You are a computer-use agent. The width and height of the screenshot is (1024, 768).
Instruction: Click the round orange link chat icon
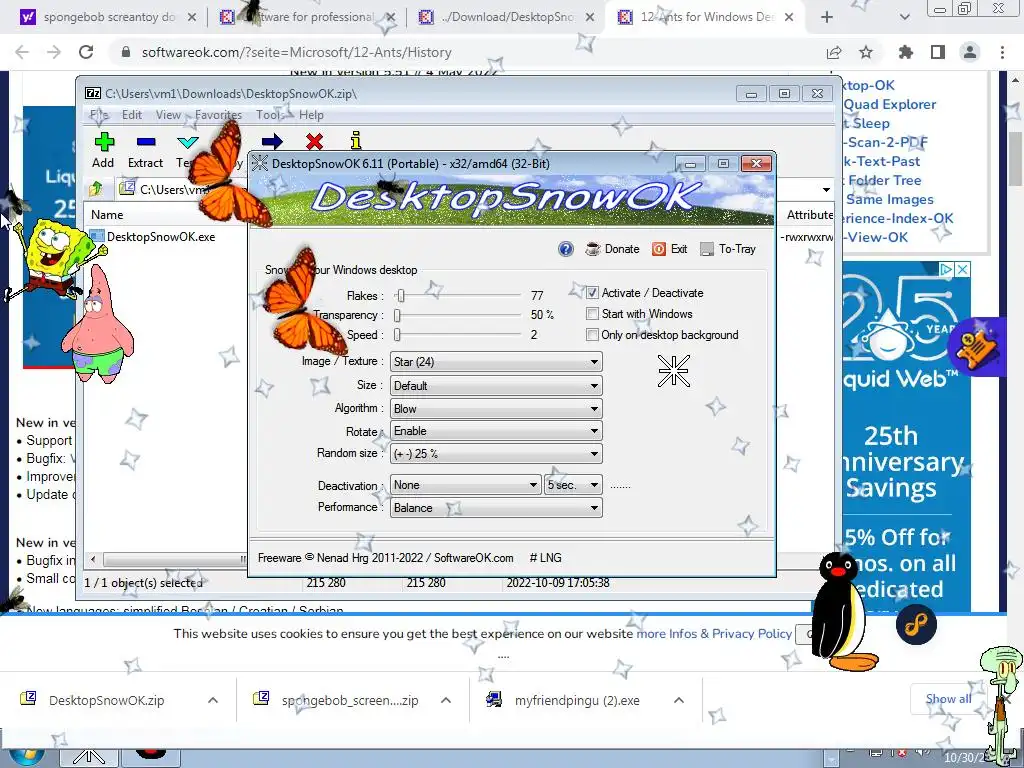pos(916,625)
